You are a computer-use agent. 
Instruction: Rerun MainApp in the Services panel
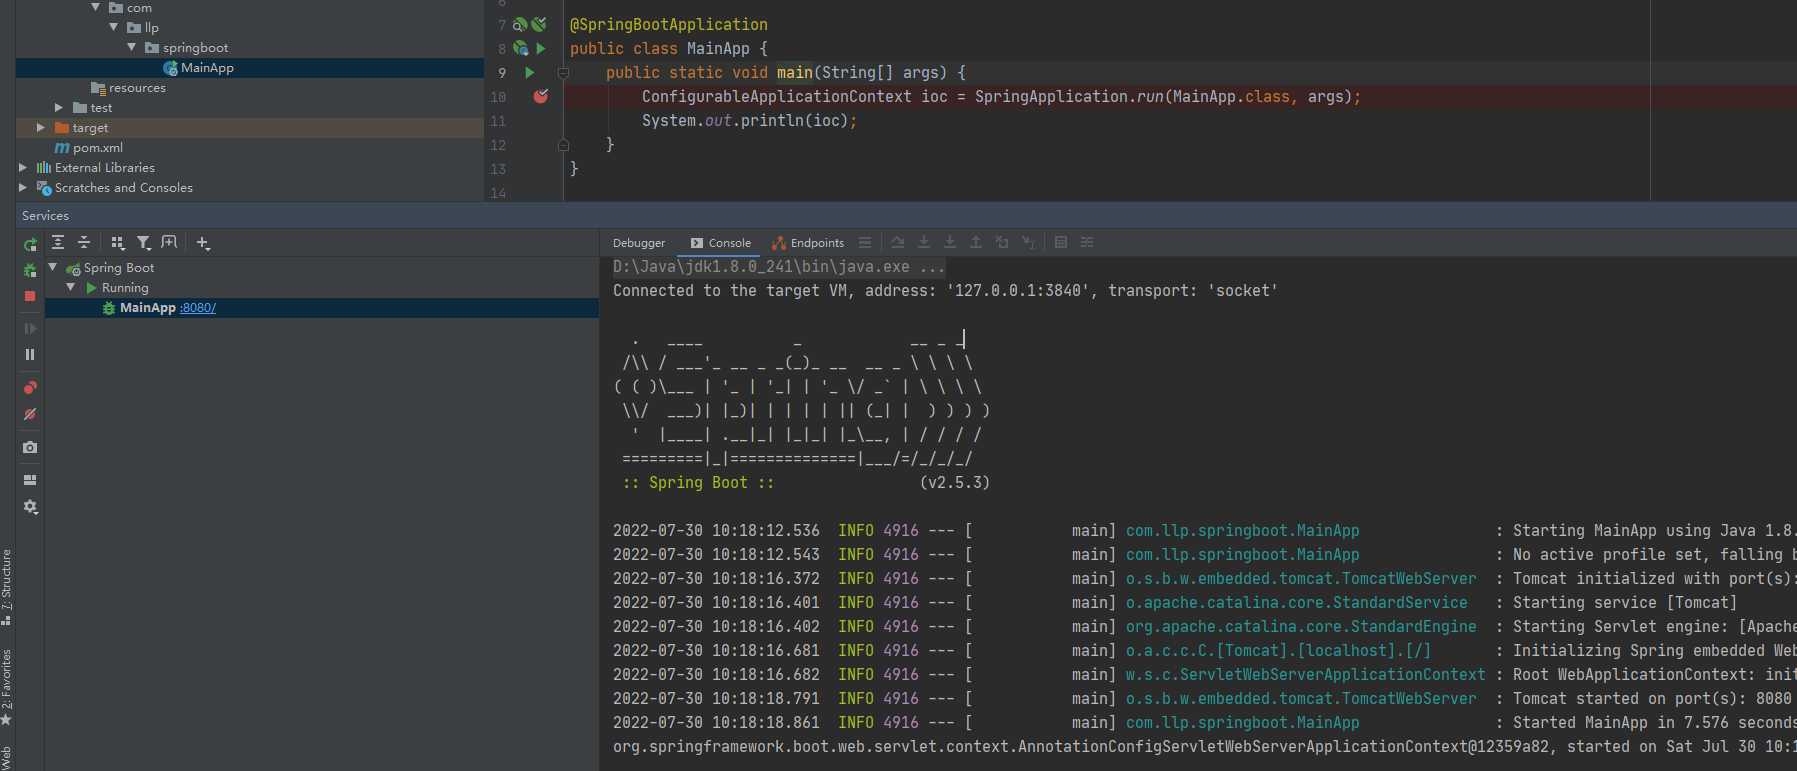pos(30,244)
